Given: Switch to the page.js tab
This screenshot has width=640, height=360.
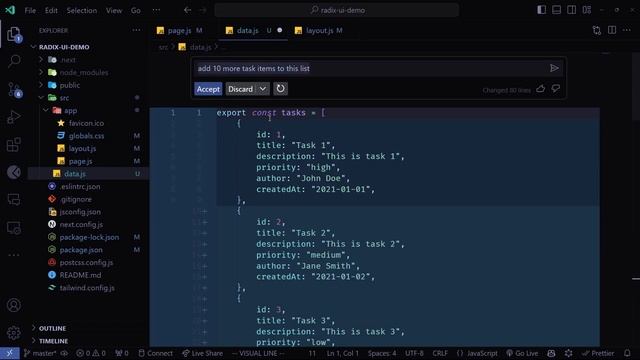Looking at the screenshot, I should pyautogui.click(x=180, y=30).
